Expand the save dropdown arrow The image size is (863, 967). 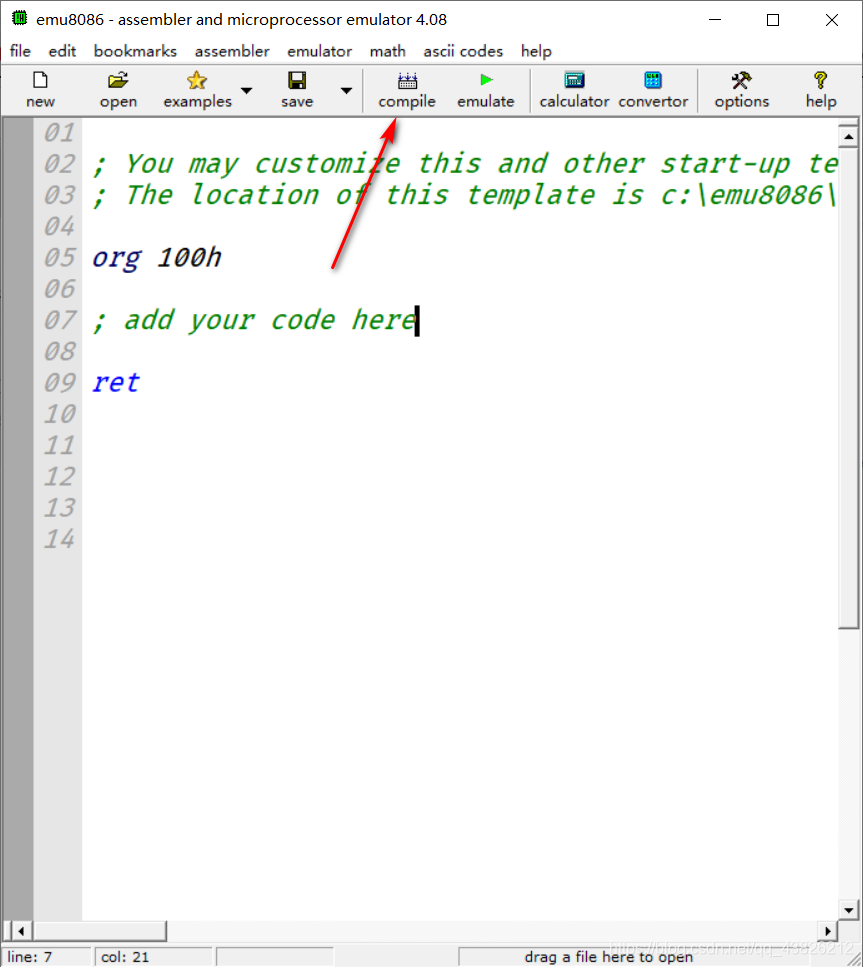pyautogui.click(x=347, y=91)
